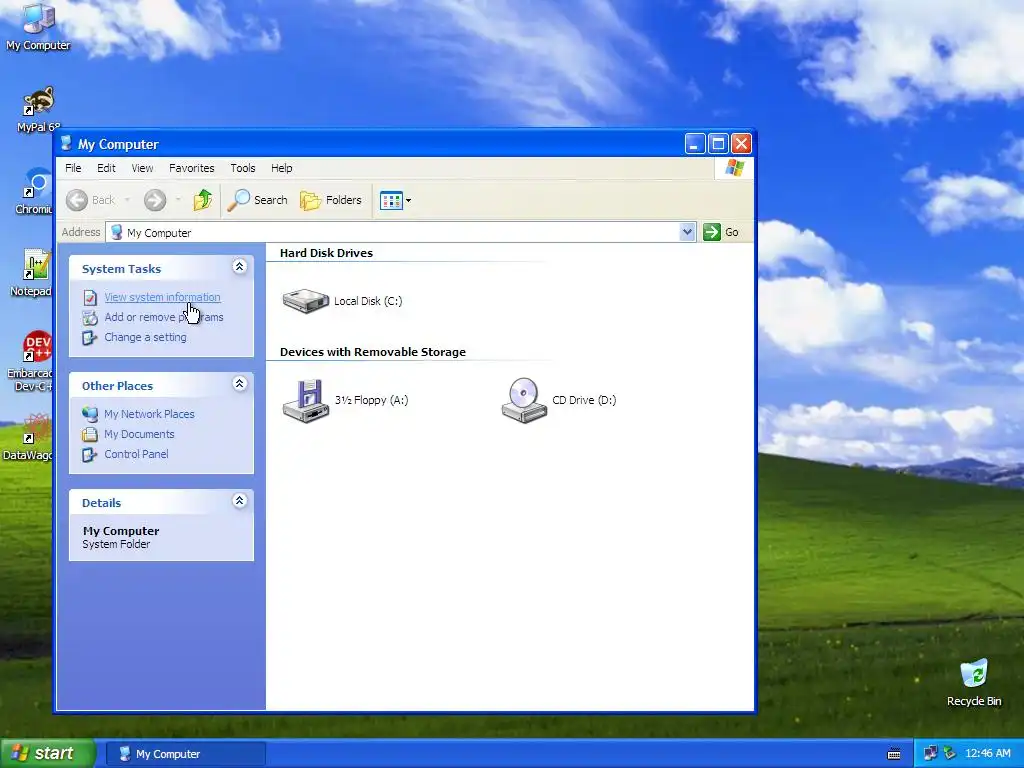
Task: Select the DataWagon desktop shortcut
Action: (x=29, y=437)
